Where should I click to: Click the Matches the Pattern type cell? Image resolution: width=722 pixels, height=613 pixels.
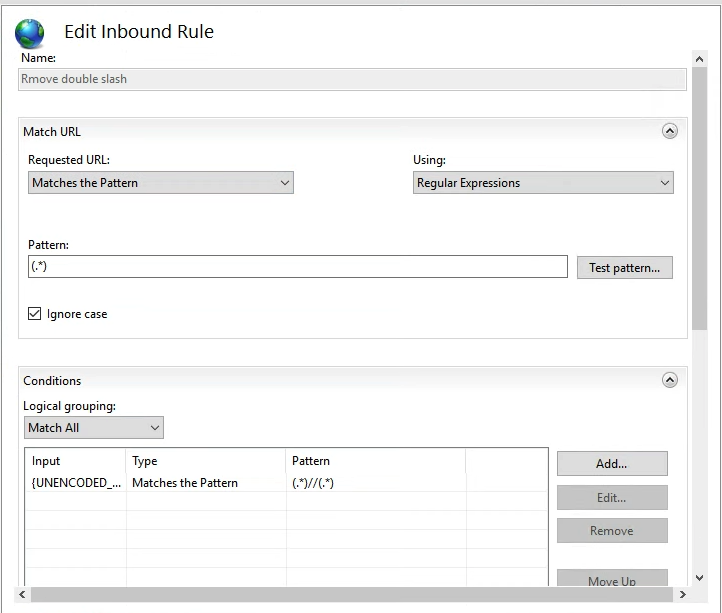[206, 483]
